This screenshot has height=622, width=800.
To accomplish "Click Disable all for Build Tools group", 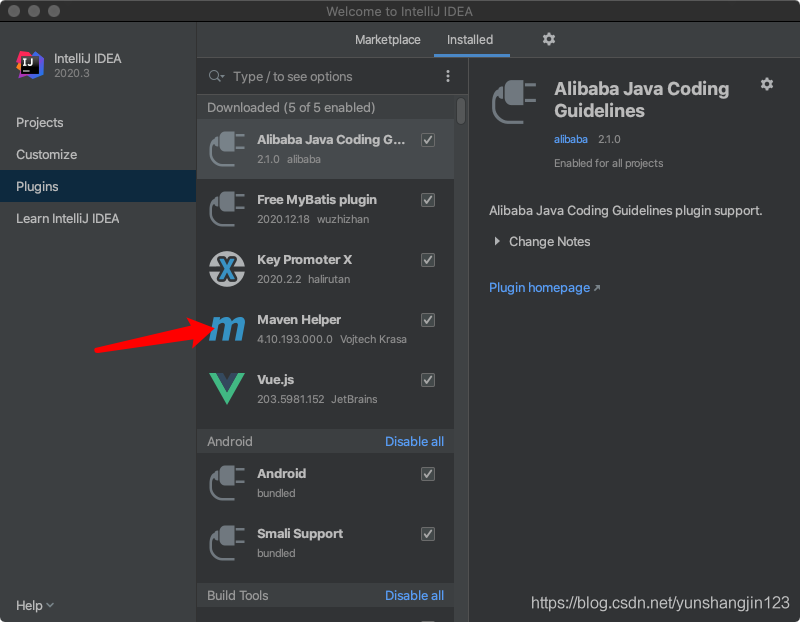I will (414, 595).
